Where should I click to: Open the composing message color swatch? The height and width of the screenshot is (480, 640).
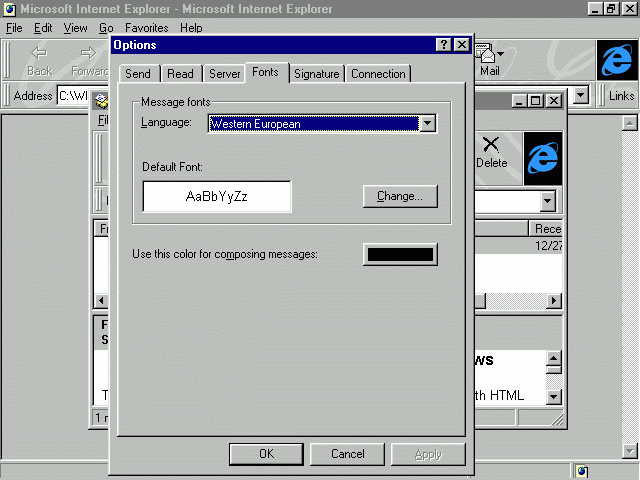(400, 254)
